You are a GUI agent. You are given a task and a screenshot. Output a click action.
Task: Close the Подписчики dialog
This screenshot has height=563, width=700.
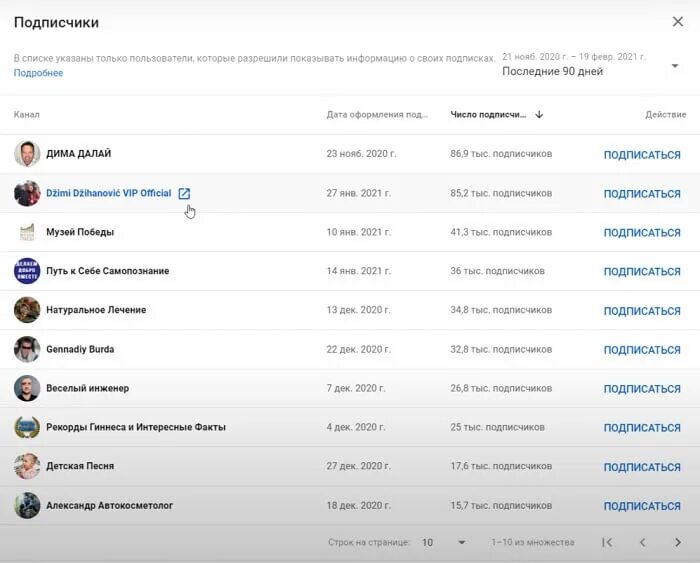click(x=678, y=21)
